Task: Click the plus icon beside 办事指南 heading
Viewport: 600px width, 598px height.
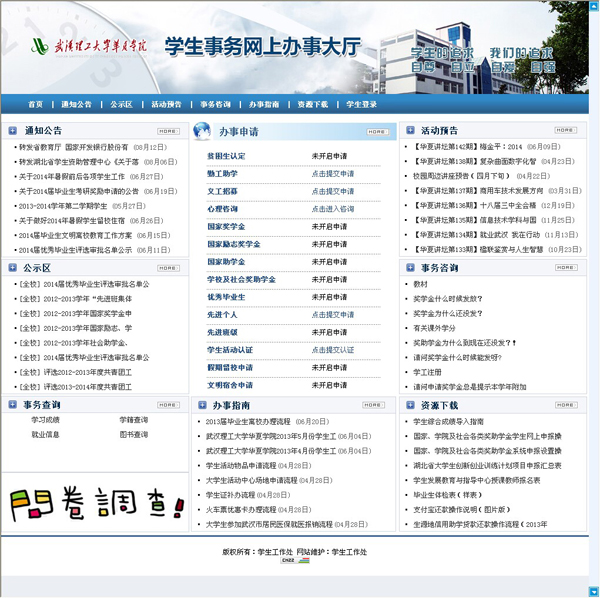Action: click(202, 405)
